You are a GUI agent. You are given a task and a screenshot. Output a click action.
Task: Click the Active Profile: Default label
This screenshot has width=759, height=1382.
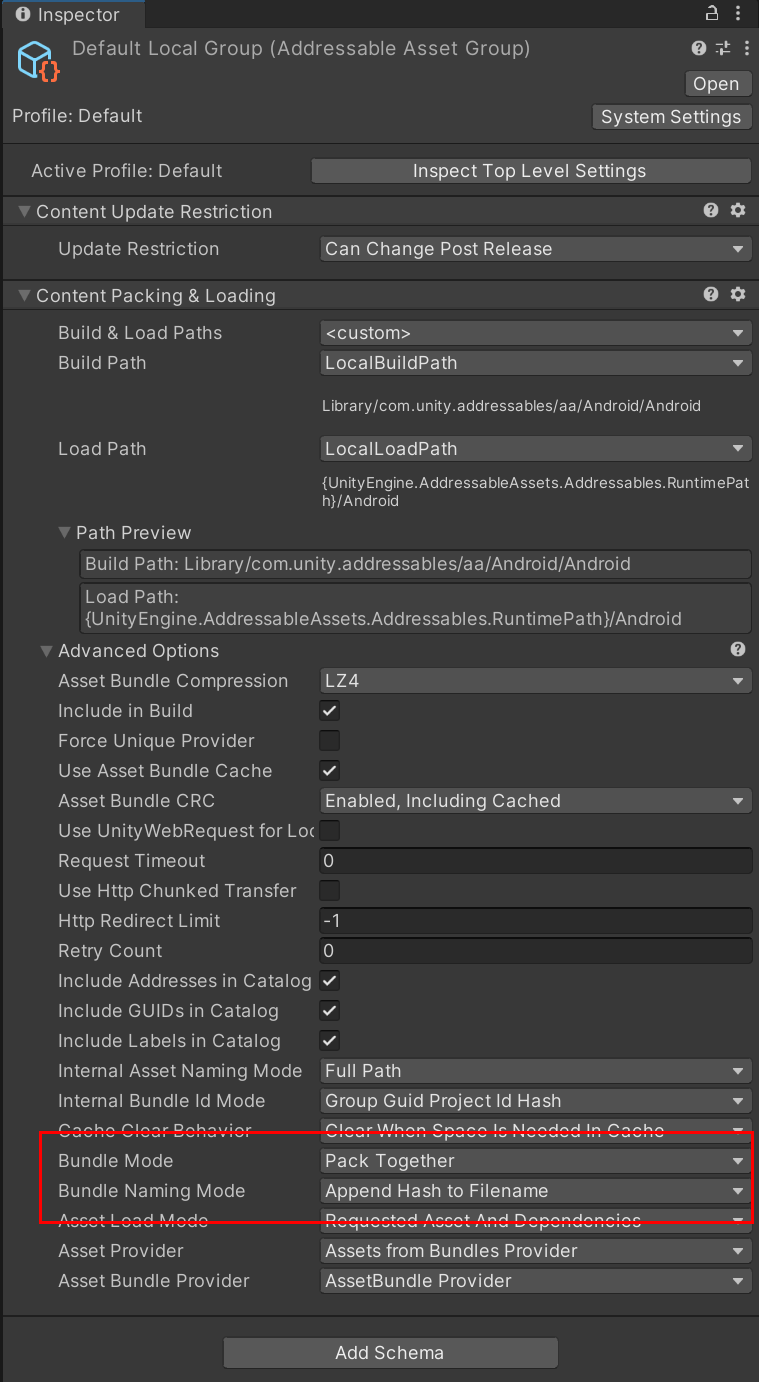pos(127,171)
